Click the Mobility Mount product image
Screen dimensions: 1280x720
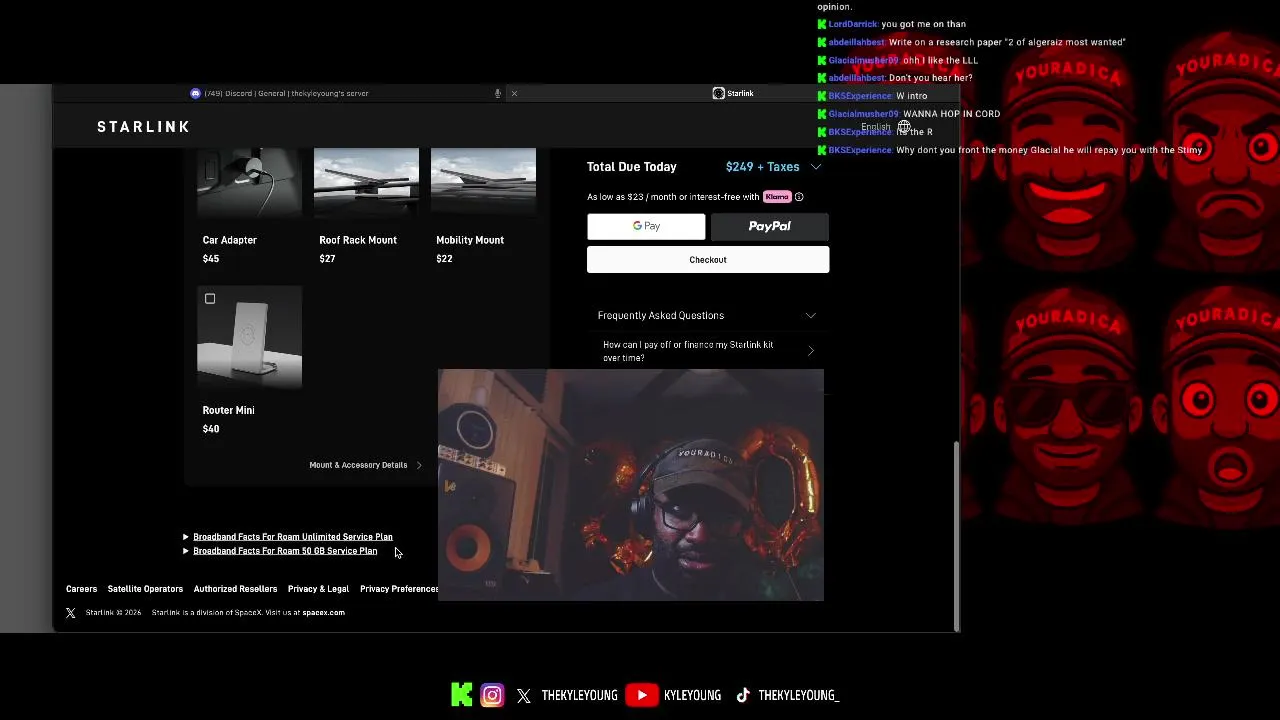pyautogui.click(x=483, y=182)
